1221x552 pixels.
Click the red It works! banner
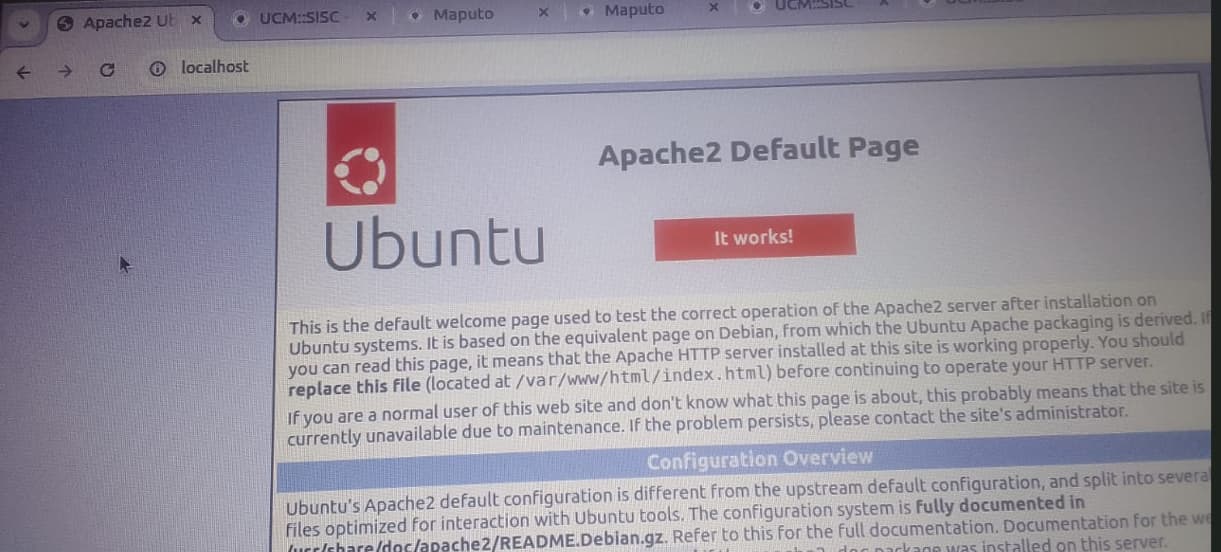coord(755,237)
